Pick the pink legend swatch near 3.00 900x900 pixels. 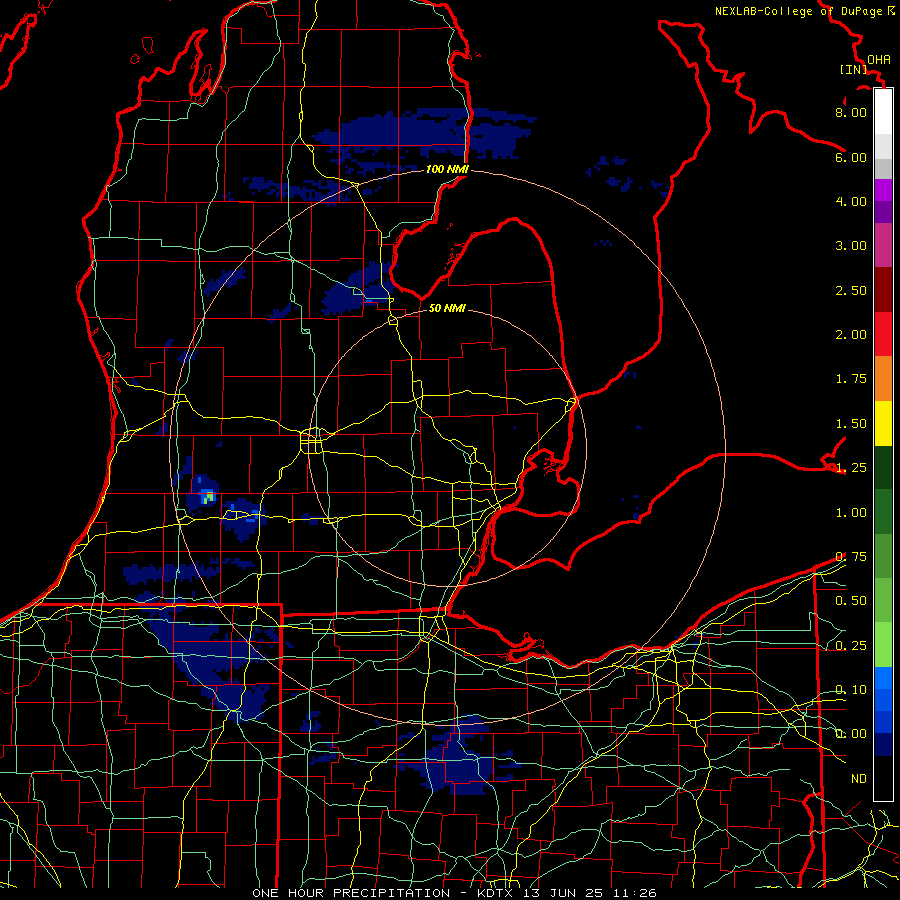click(883, 245)
